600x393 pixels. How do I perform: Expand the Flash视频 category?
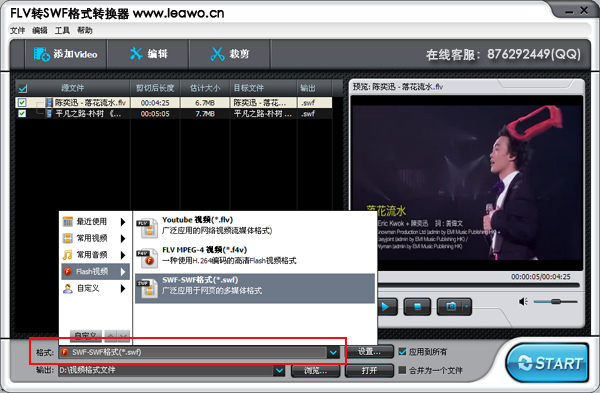(x=95, y=272)
